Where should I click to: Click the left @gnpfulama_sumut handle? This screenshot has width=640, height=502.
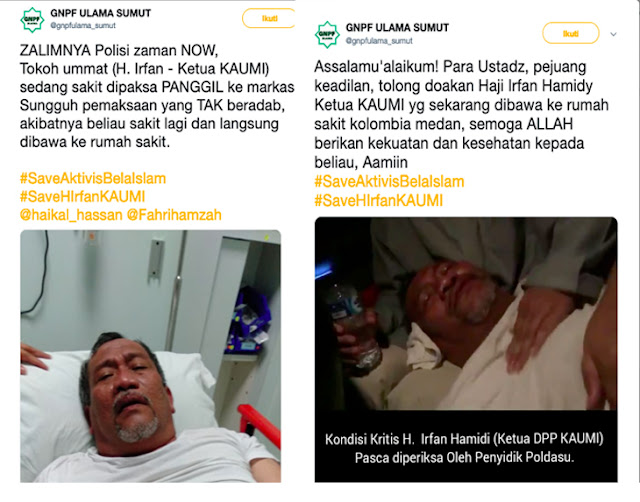83,25
